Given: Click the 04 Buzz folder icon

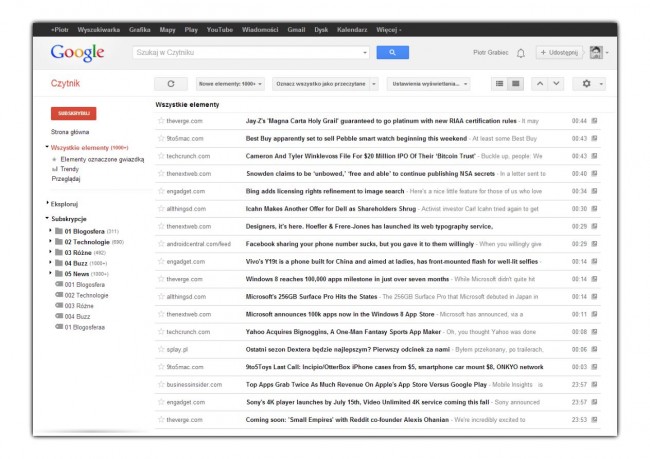Looking at the screenshot, I should [59, 263].
